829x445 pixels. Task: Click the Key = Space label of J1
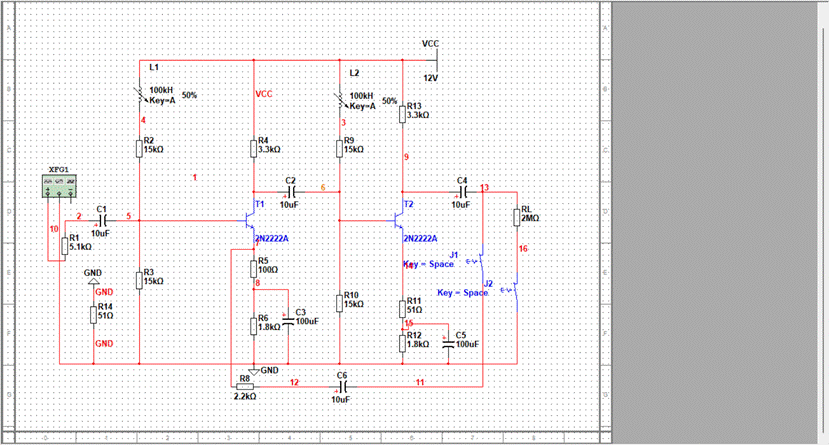point(428,264)
